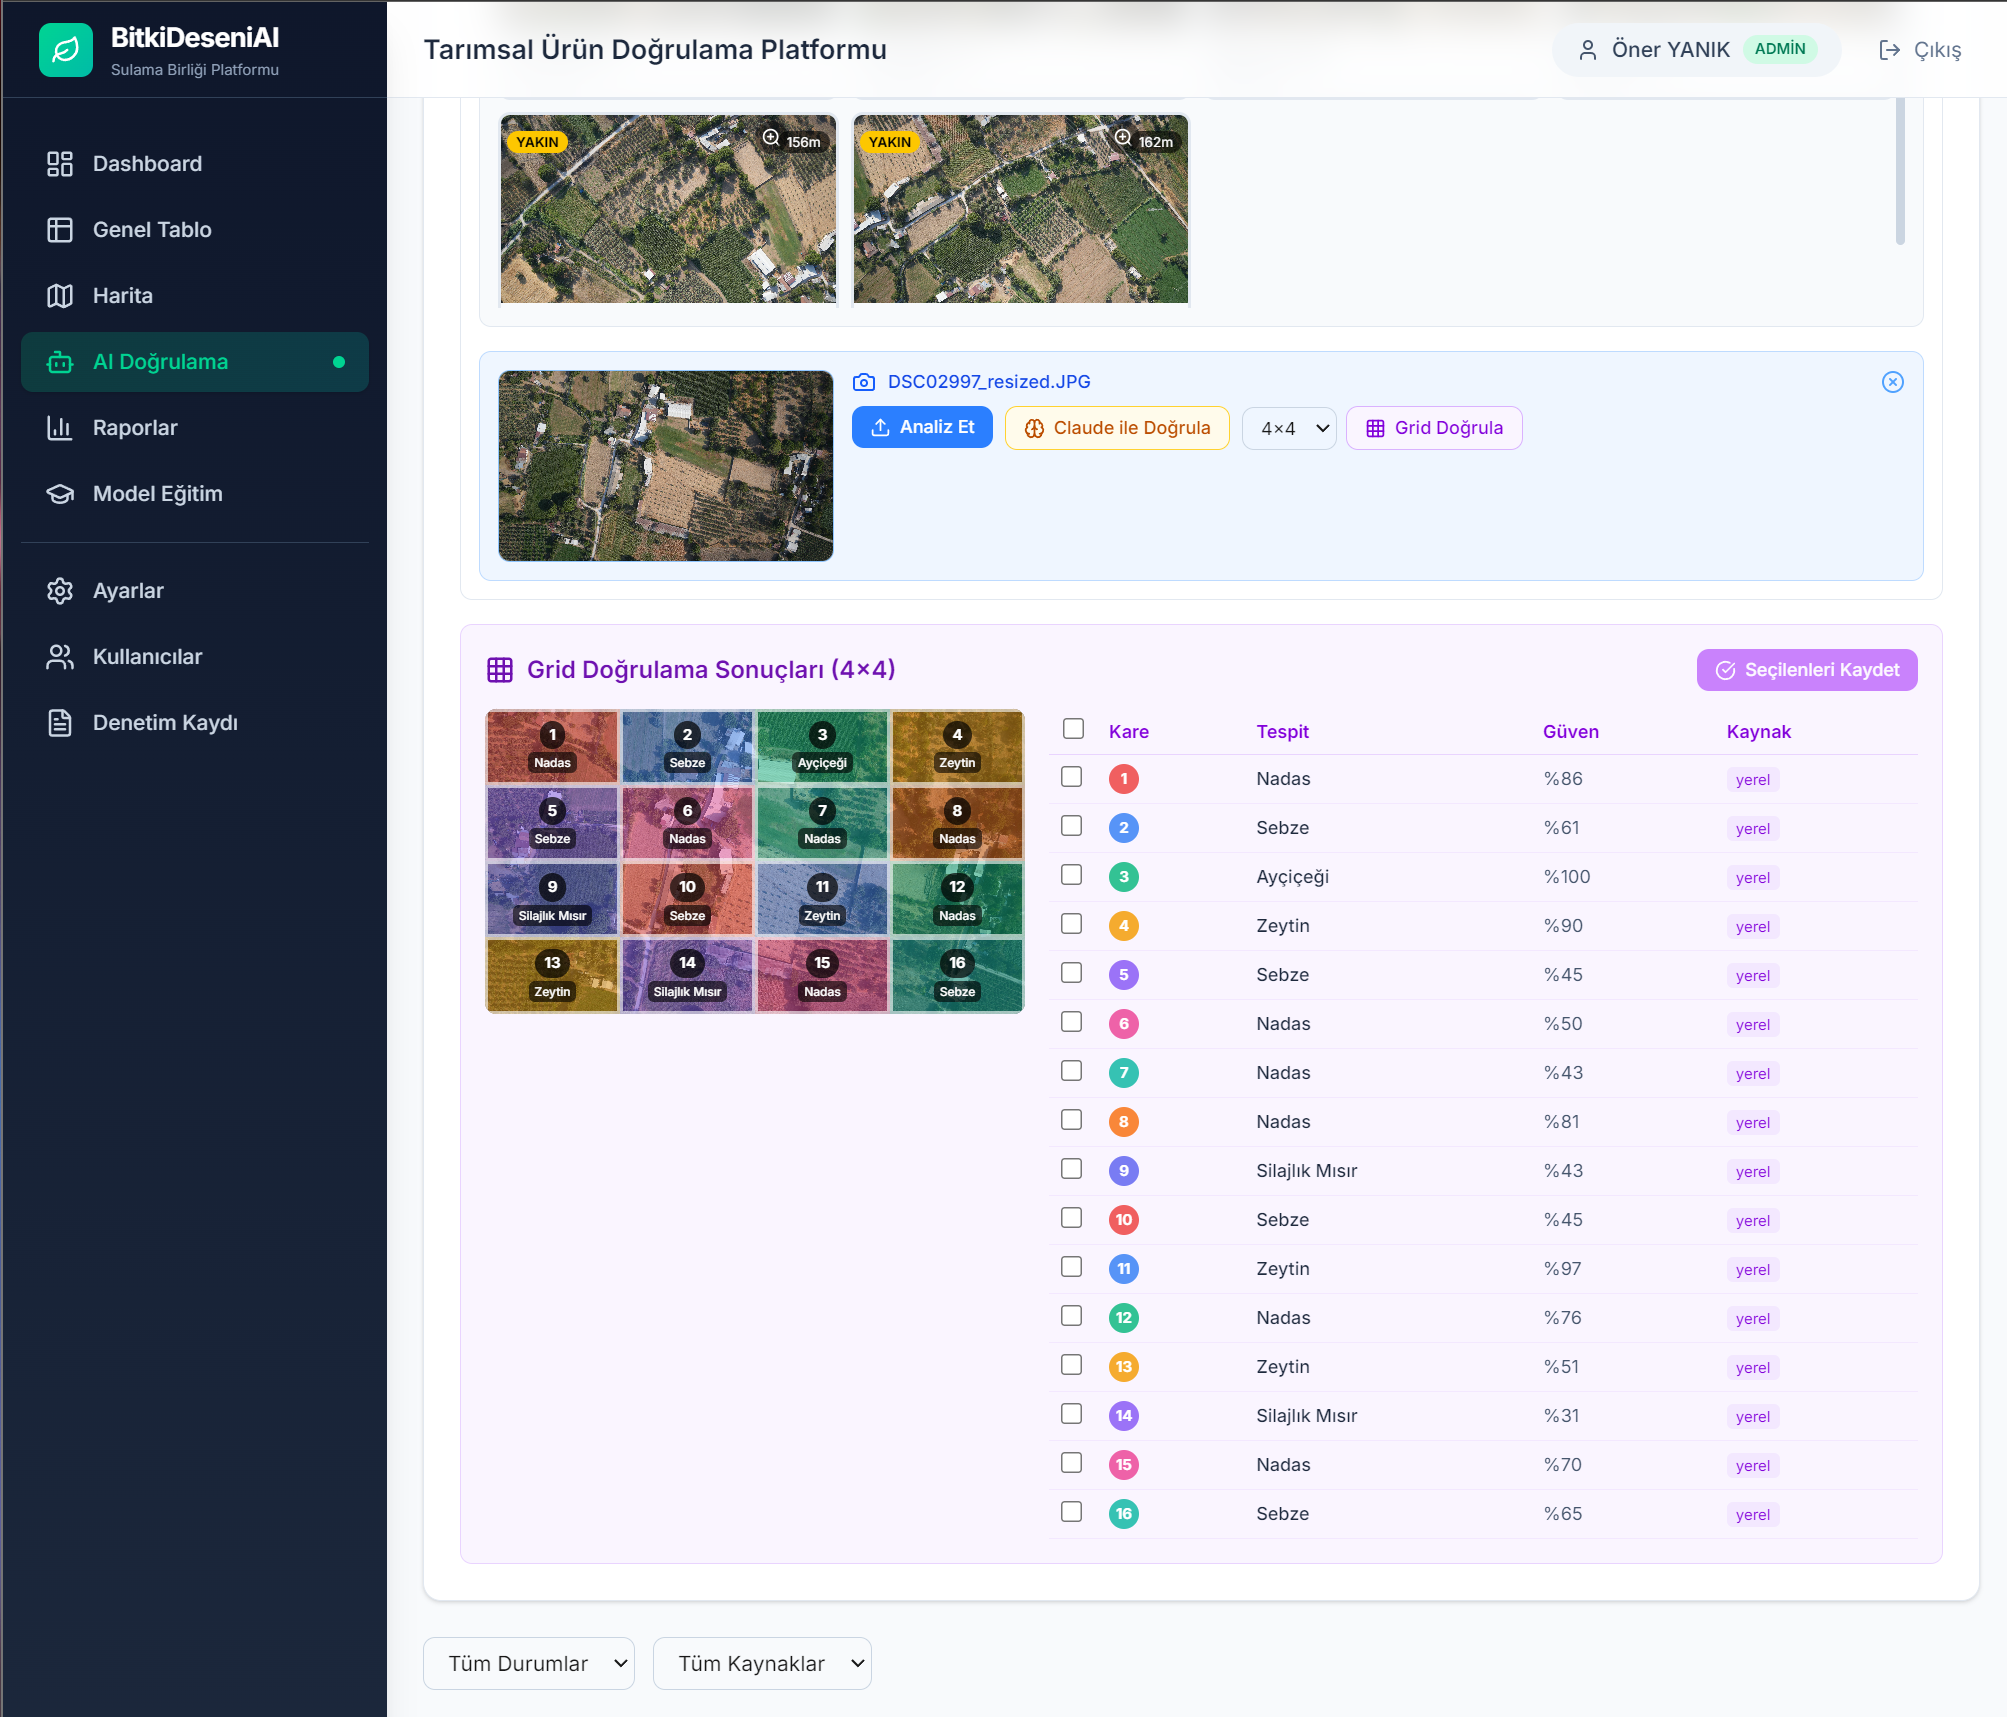Select grid cell 6 labeled Nadas
2007x1717 pixels.
[x=687, y=823]
